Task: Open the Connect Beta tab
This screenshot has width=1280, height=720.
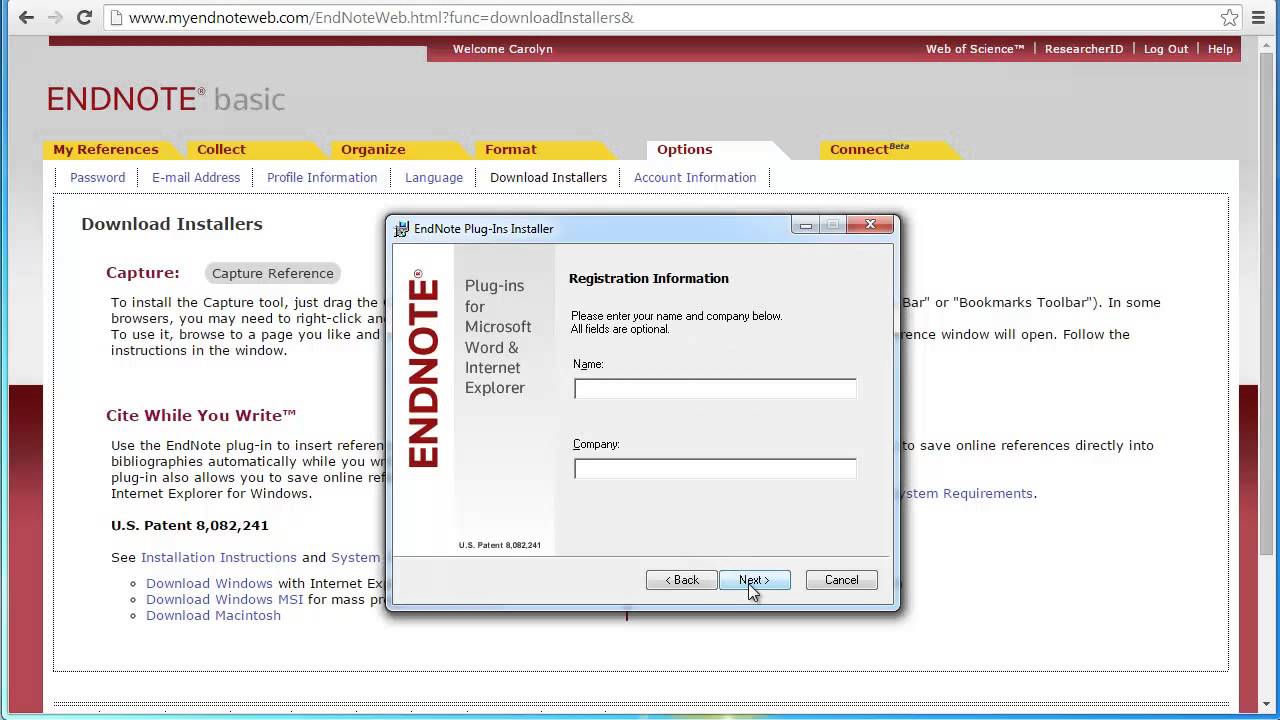Action: coord(869,149)
